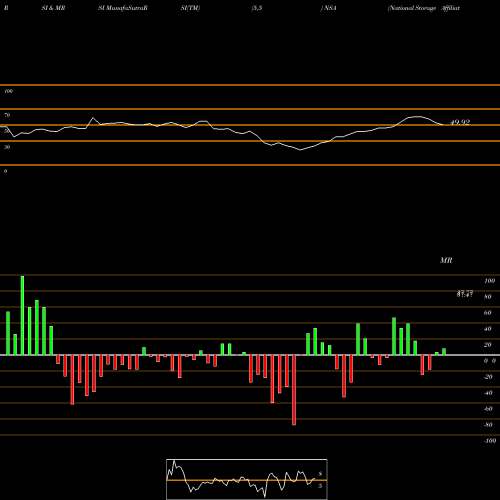Viewport: 500px width, 500px height.
Task: Click the 'SI MunafaSutraR' header label
Action: tap(123, 8)
